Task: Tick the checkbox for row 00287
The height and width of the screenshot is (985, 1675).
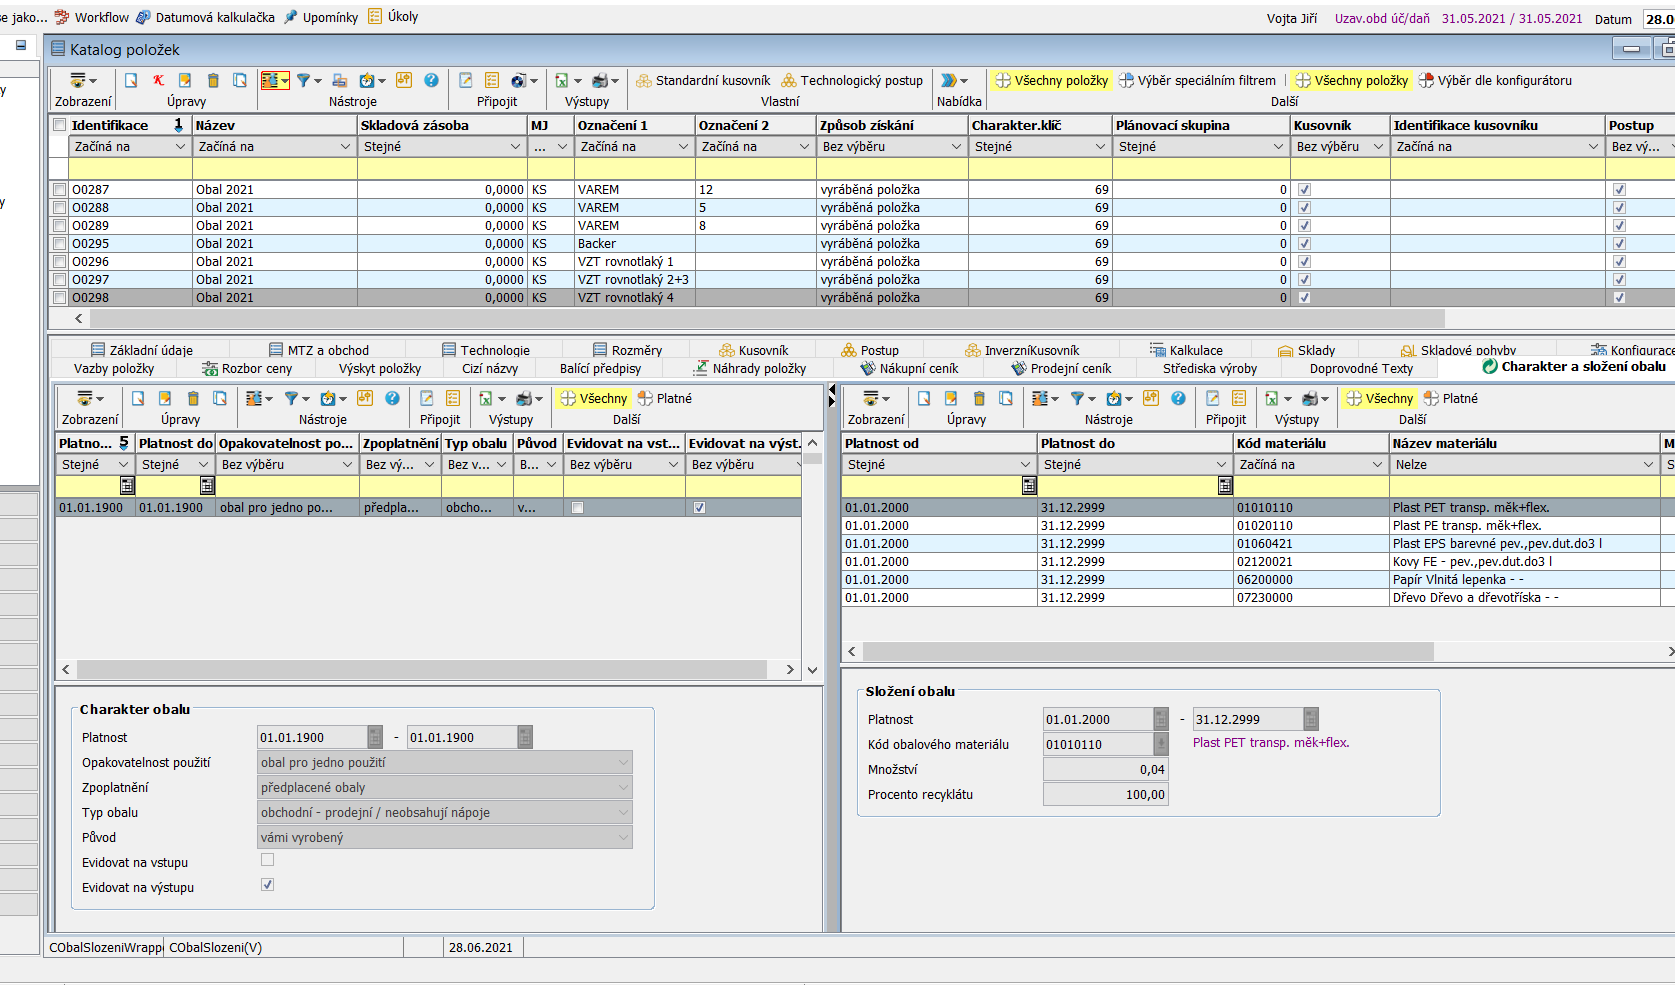Action: [x=60, y=190]
